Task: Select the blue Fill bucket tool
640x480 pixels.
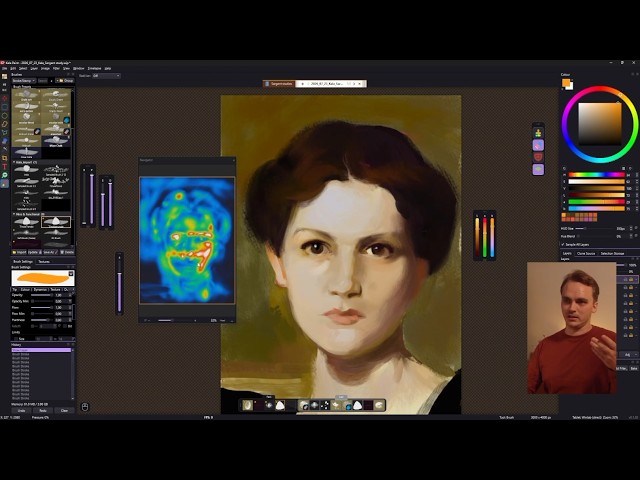Action: (x=4, y=141)
